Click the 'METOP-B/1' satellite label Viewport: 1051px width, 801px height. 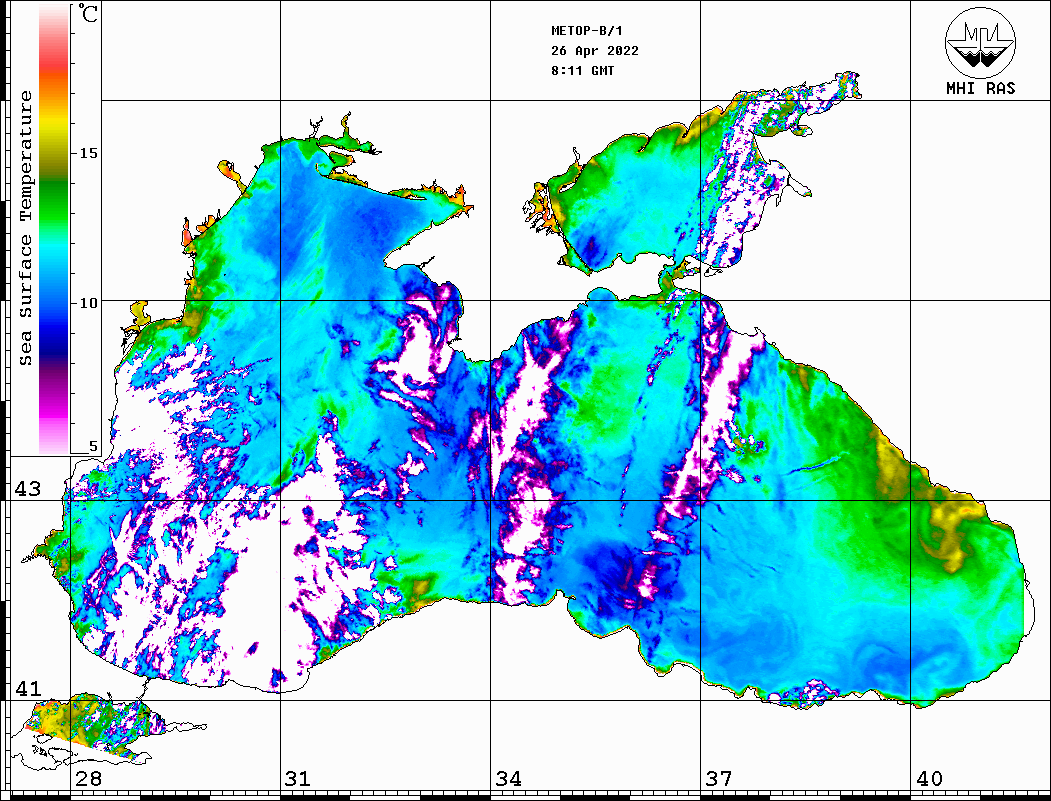[586, 31]
